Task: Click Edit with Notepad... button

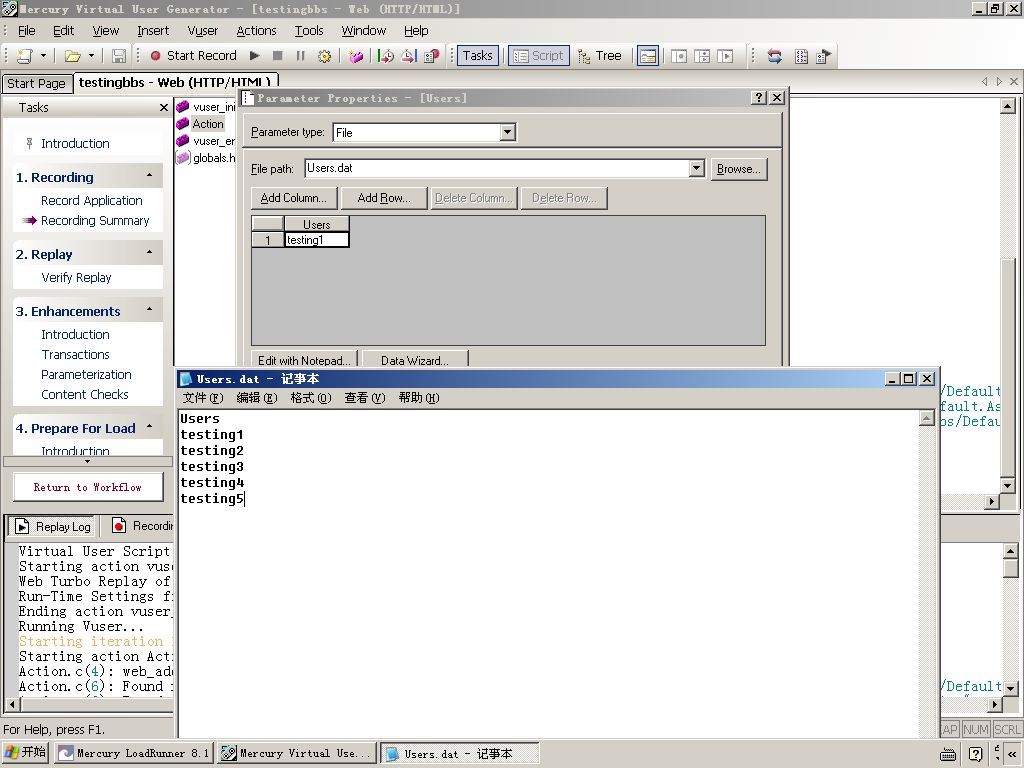Action: click(304, 360)
